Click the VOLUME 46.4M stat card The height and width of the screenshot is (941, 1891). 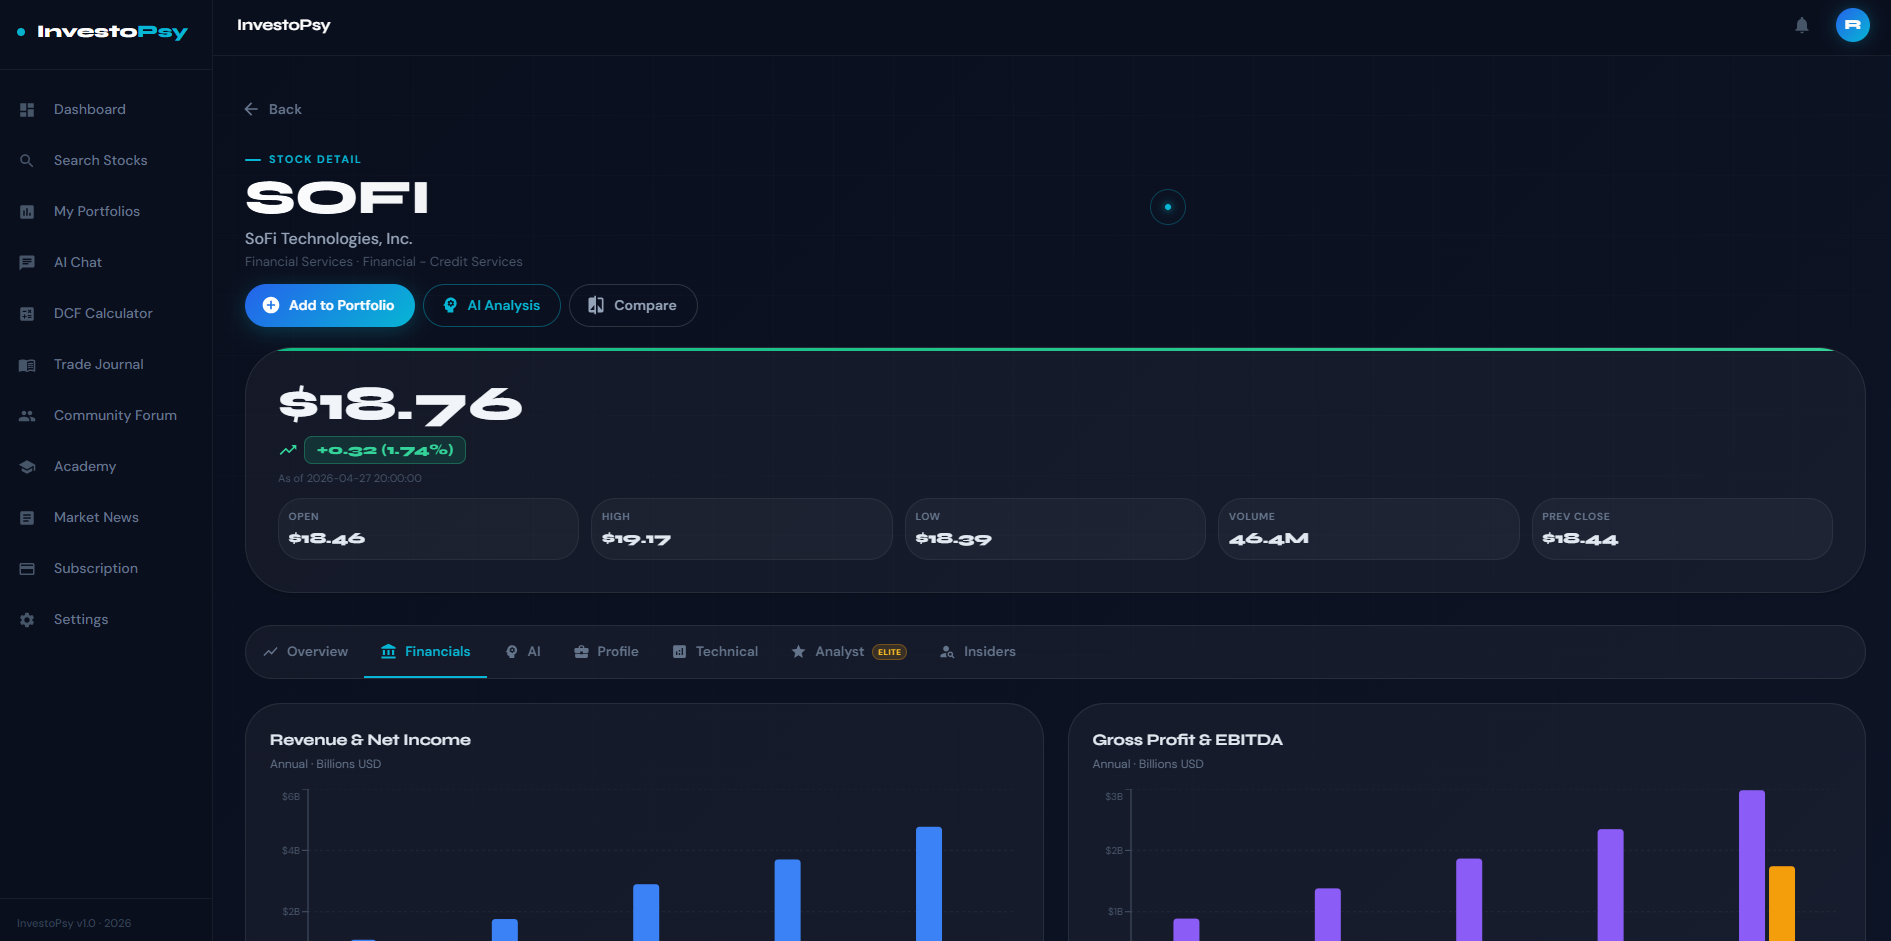(1369, 529)
